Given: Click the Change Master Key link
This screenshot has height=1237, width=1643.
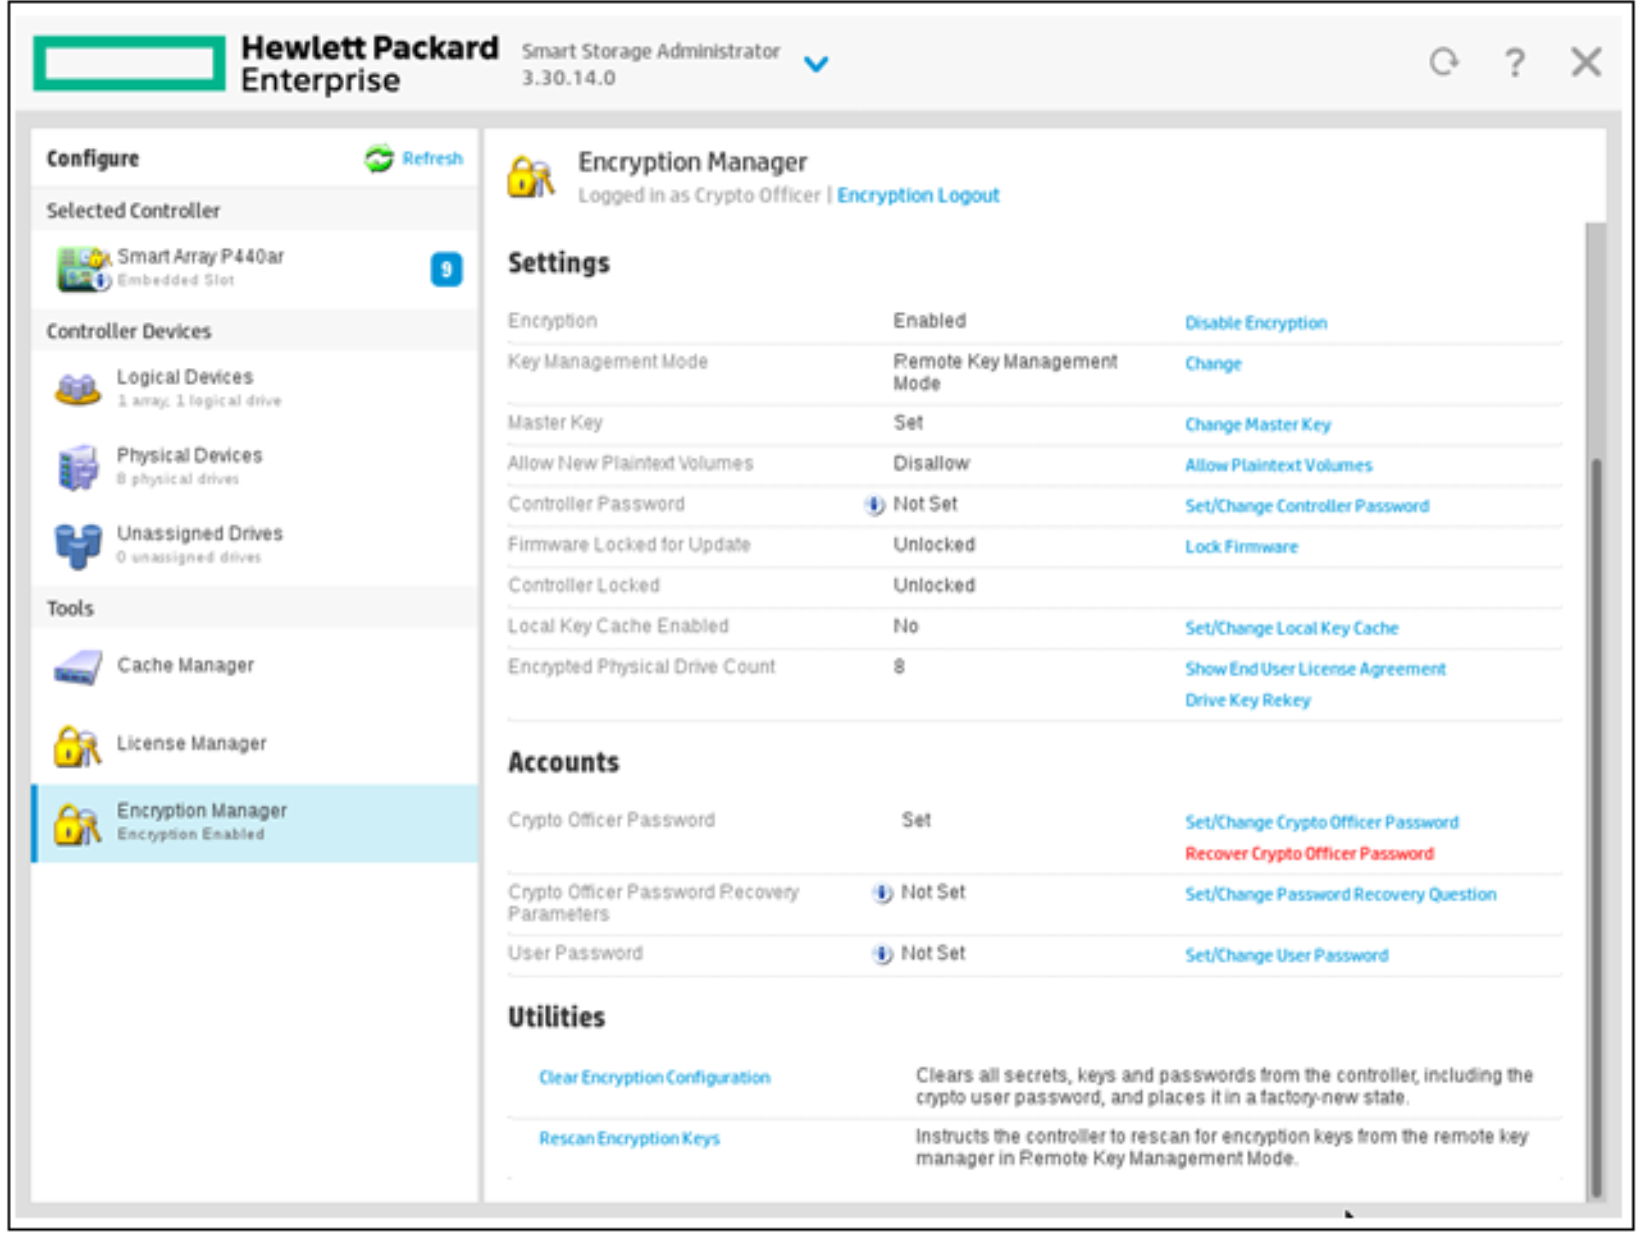Looking at the screenshot, I should (x=1258, y=425).
